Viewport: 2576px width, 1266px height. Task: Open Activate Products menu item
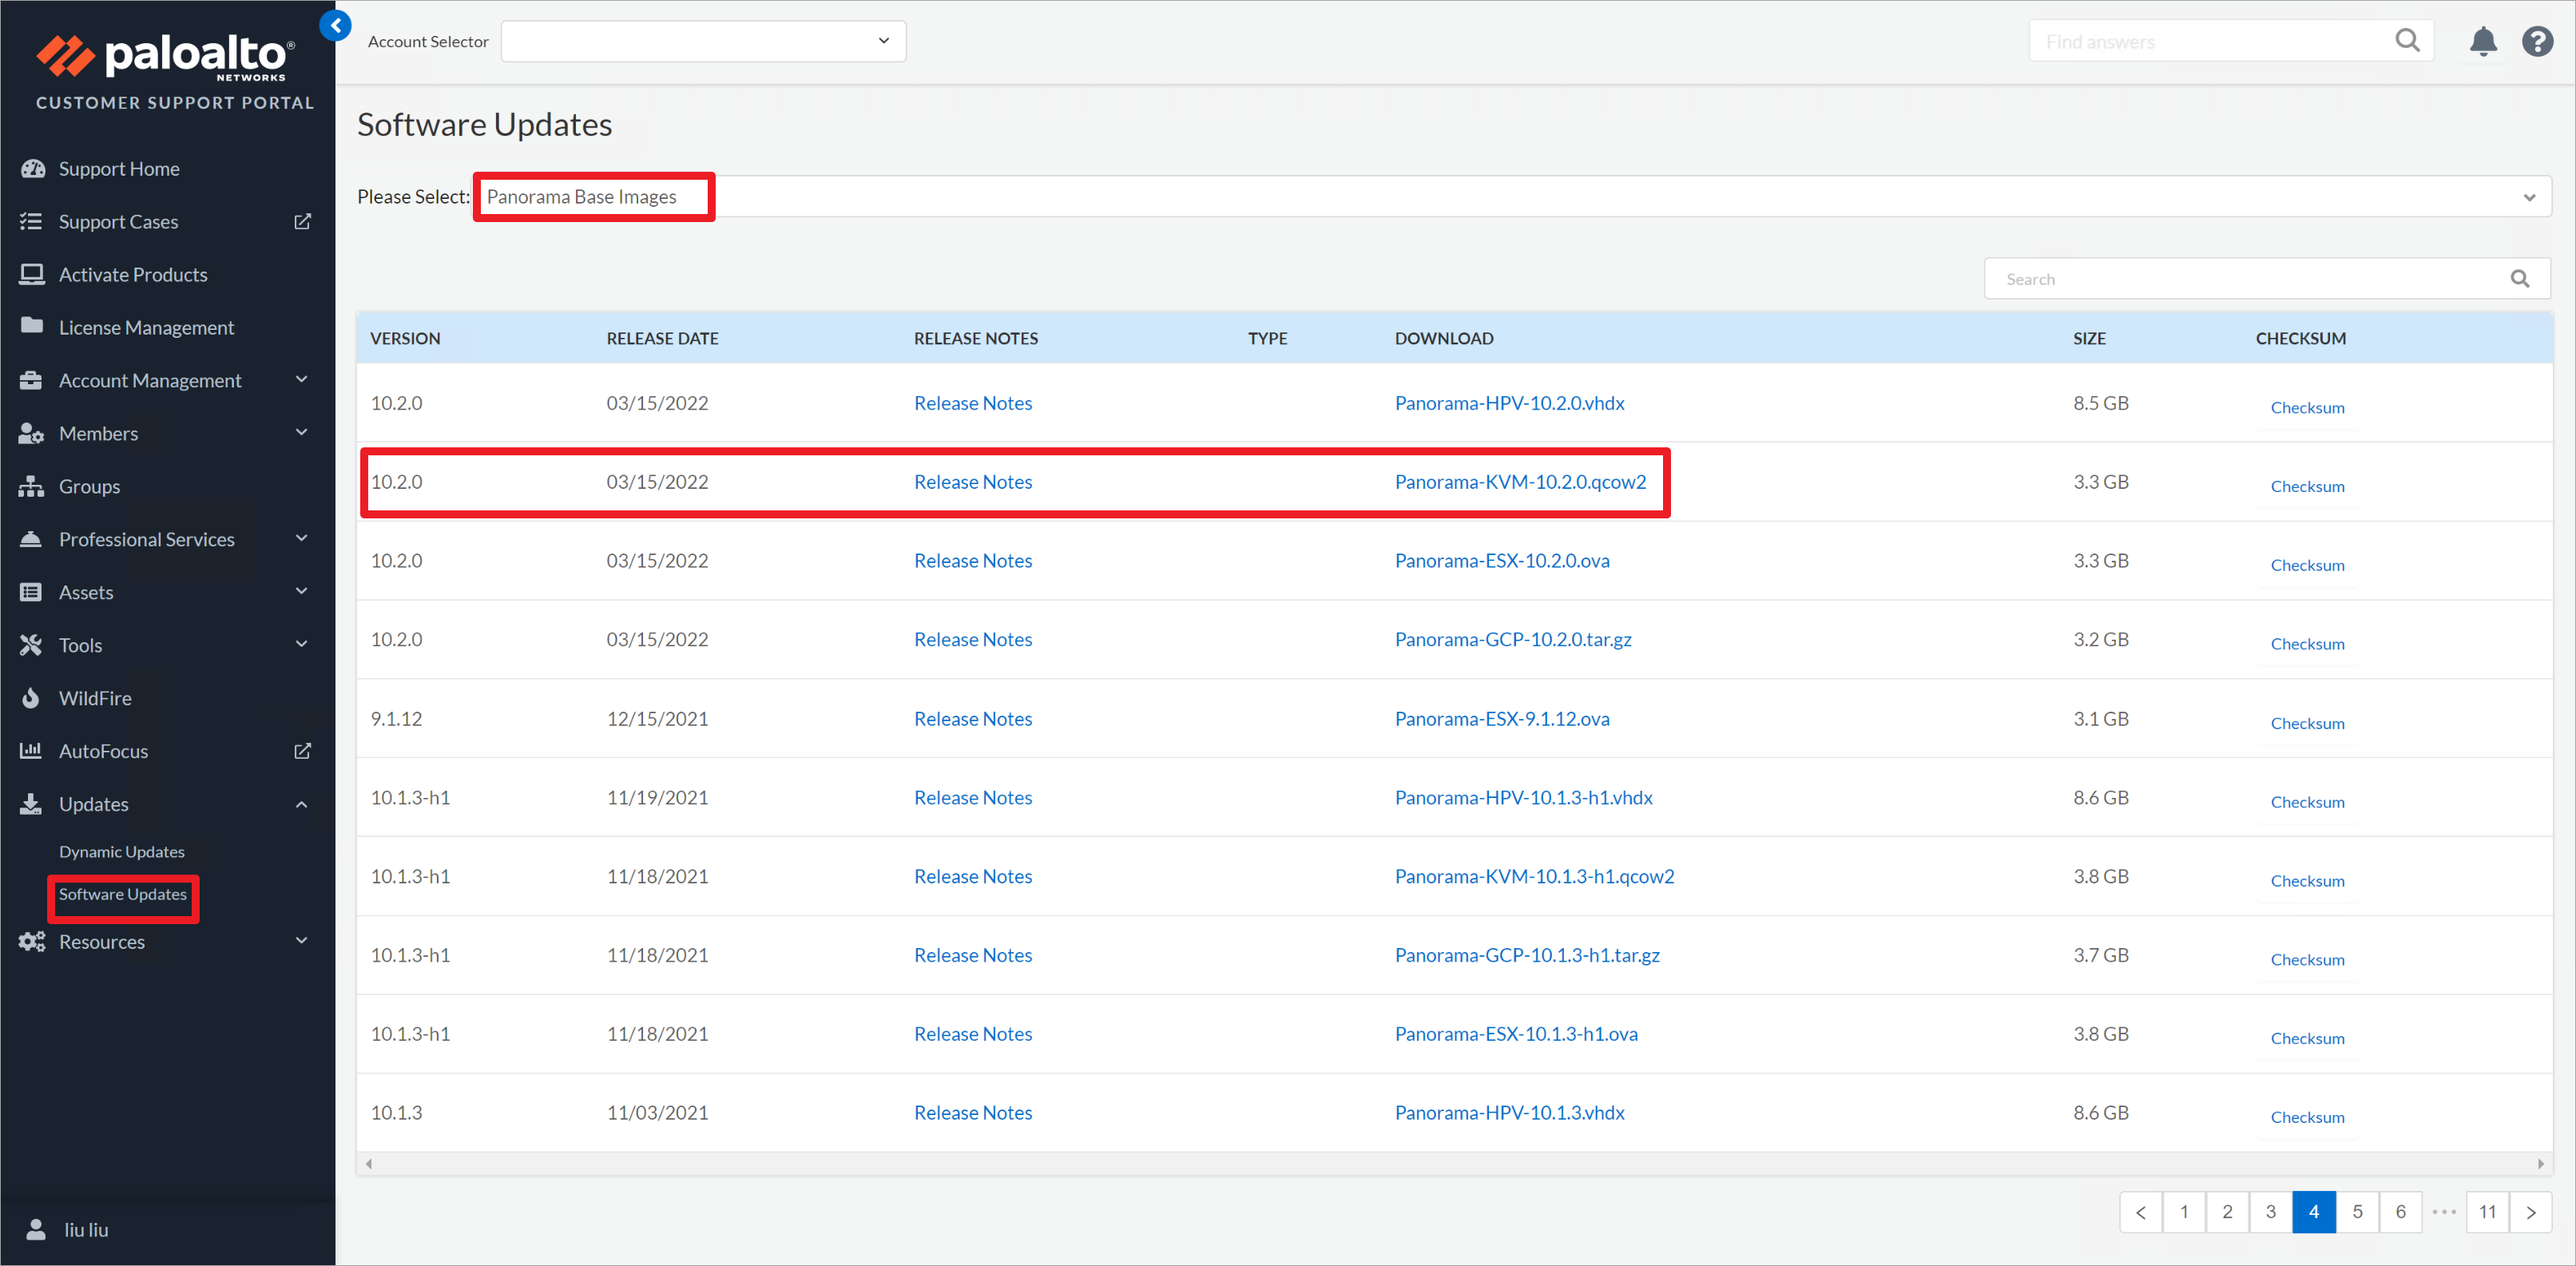(133, 274)
